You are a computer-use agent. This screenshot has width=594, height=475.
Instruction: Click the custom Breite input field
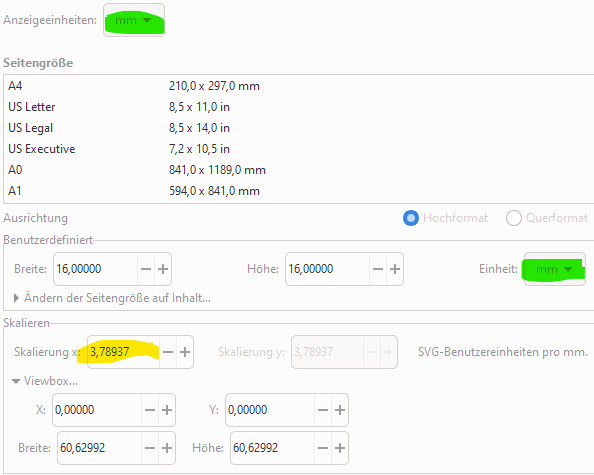pyautogui.click(x=95, y=269)
